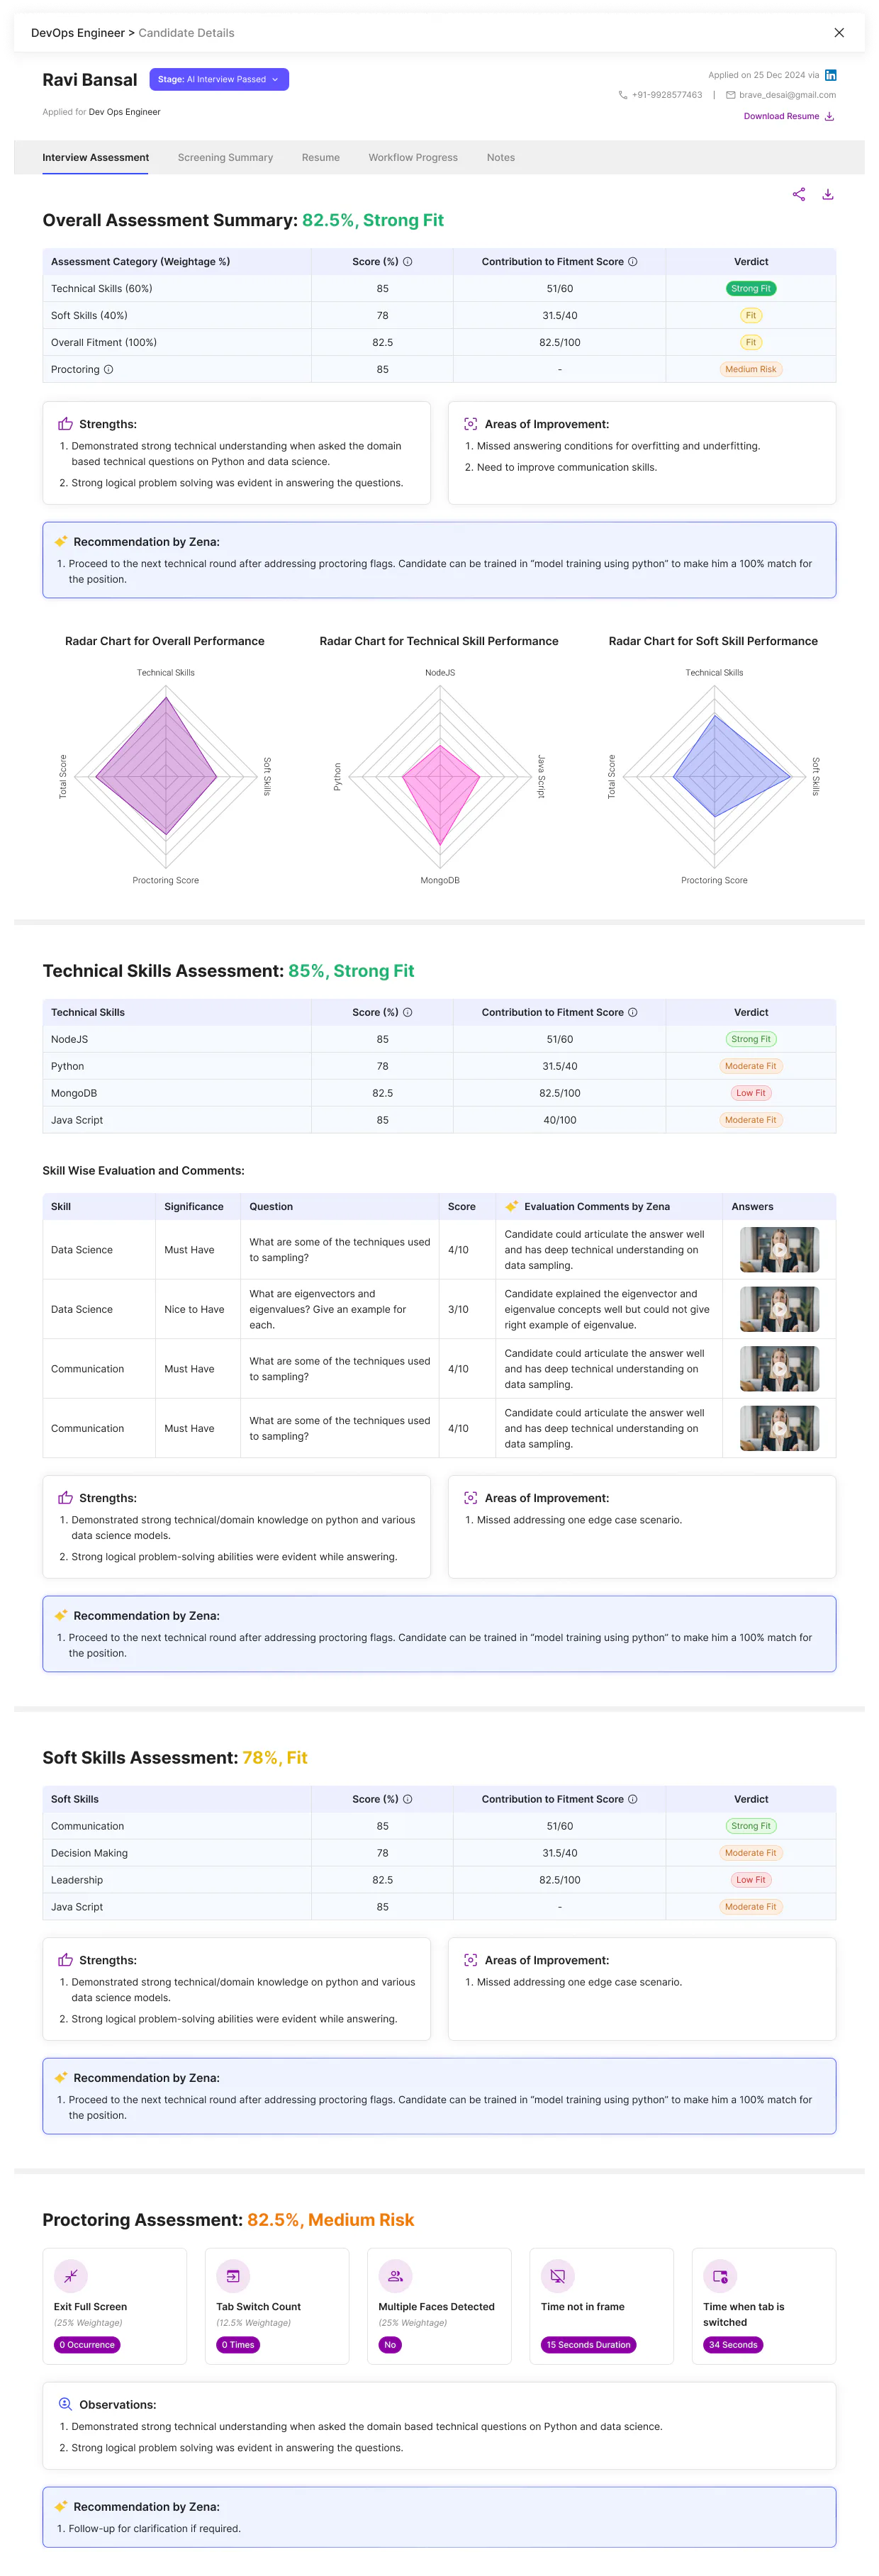Viewport: 879px width, 2576px height.
Task: Click the Areas of Improvement icon in the overall summary
Action: [x=470, y=424]
